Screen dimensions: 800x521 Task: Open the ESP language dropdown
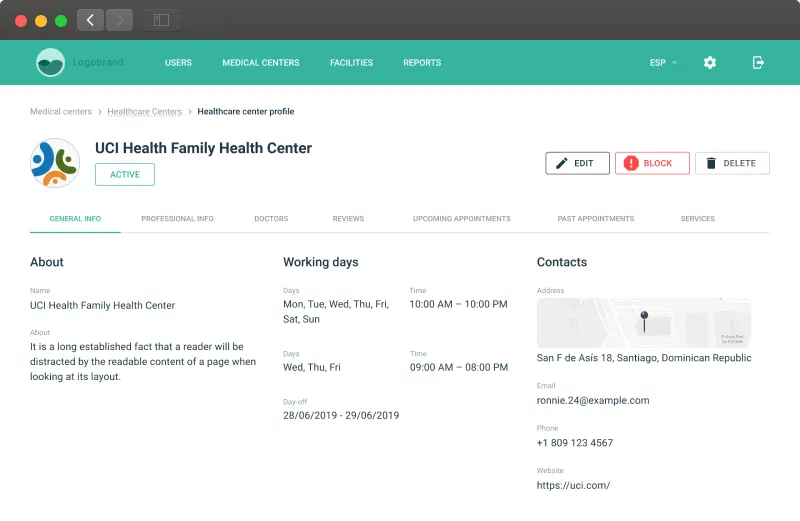(x=663, y=62)
